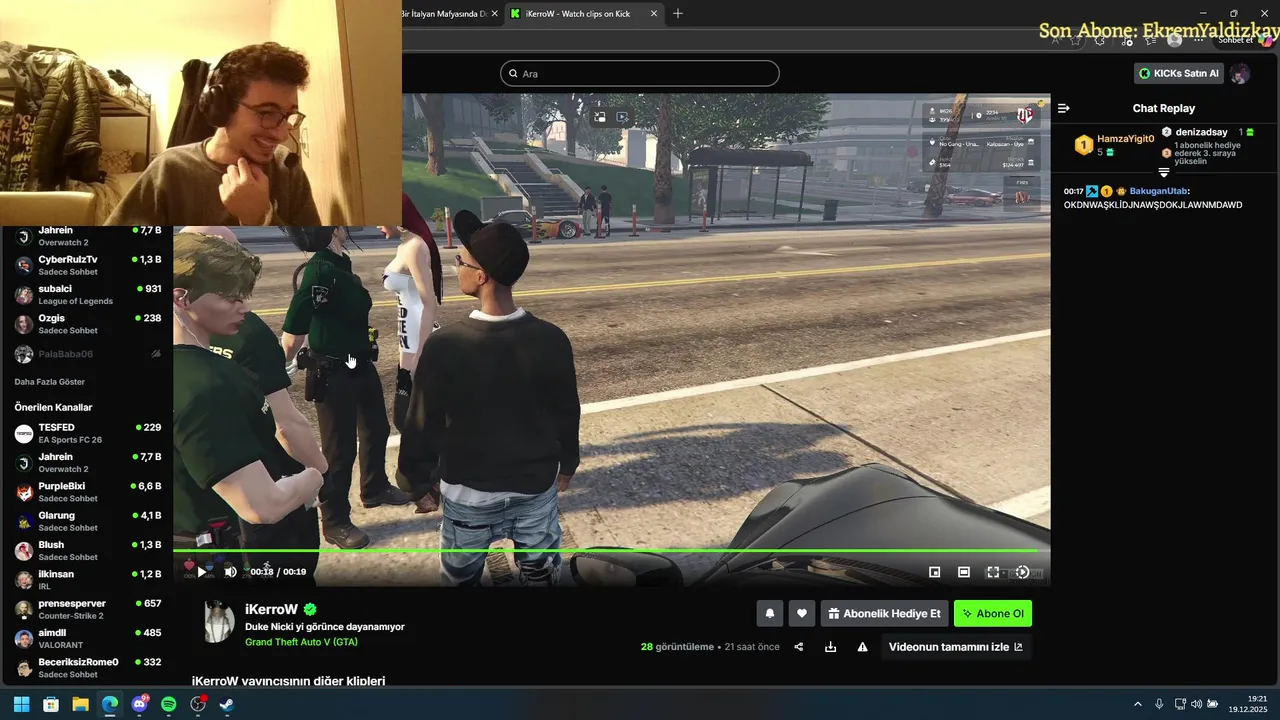Open Microsoft Edge from taskbar
Image resolution: width=1280 pixels, height=720 pixels.
pos(110,704)
